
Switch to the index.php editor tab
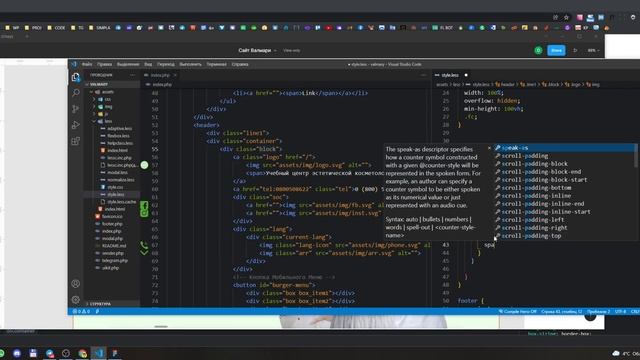(x=159, y=75)
